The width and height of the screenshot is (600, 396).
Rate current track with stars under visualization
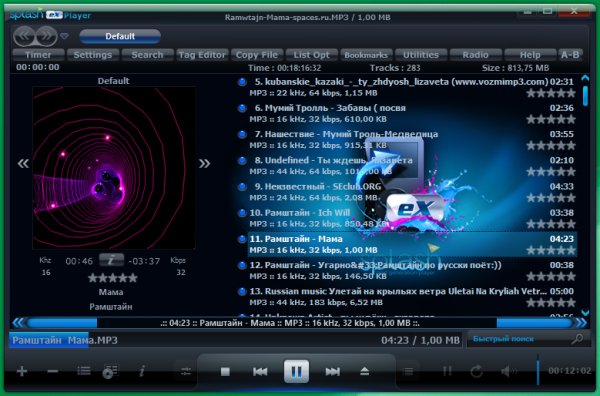pos(112,278)
